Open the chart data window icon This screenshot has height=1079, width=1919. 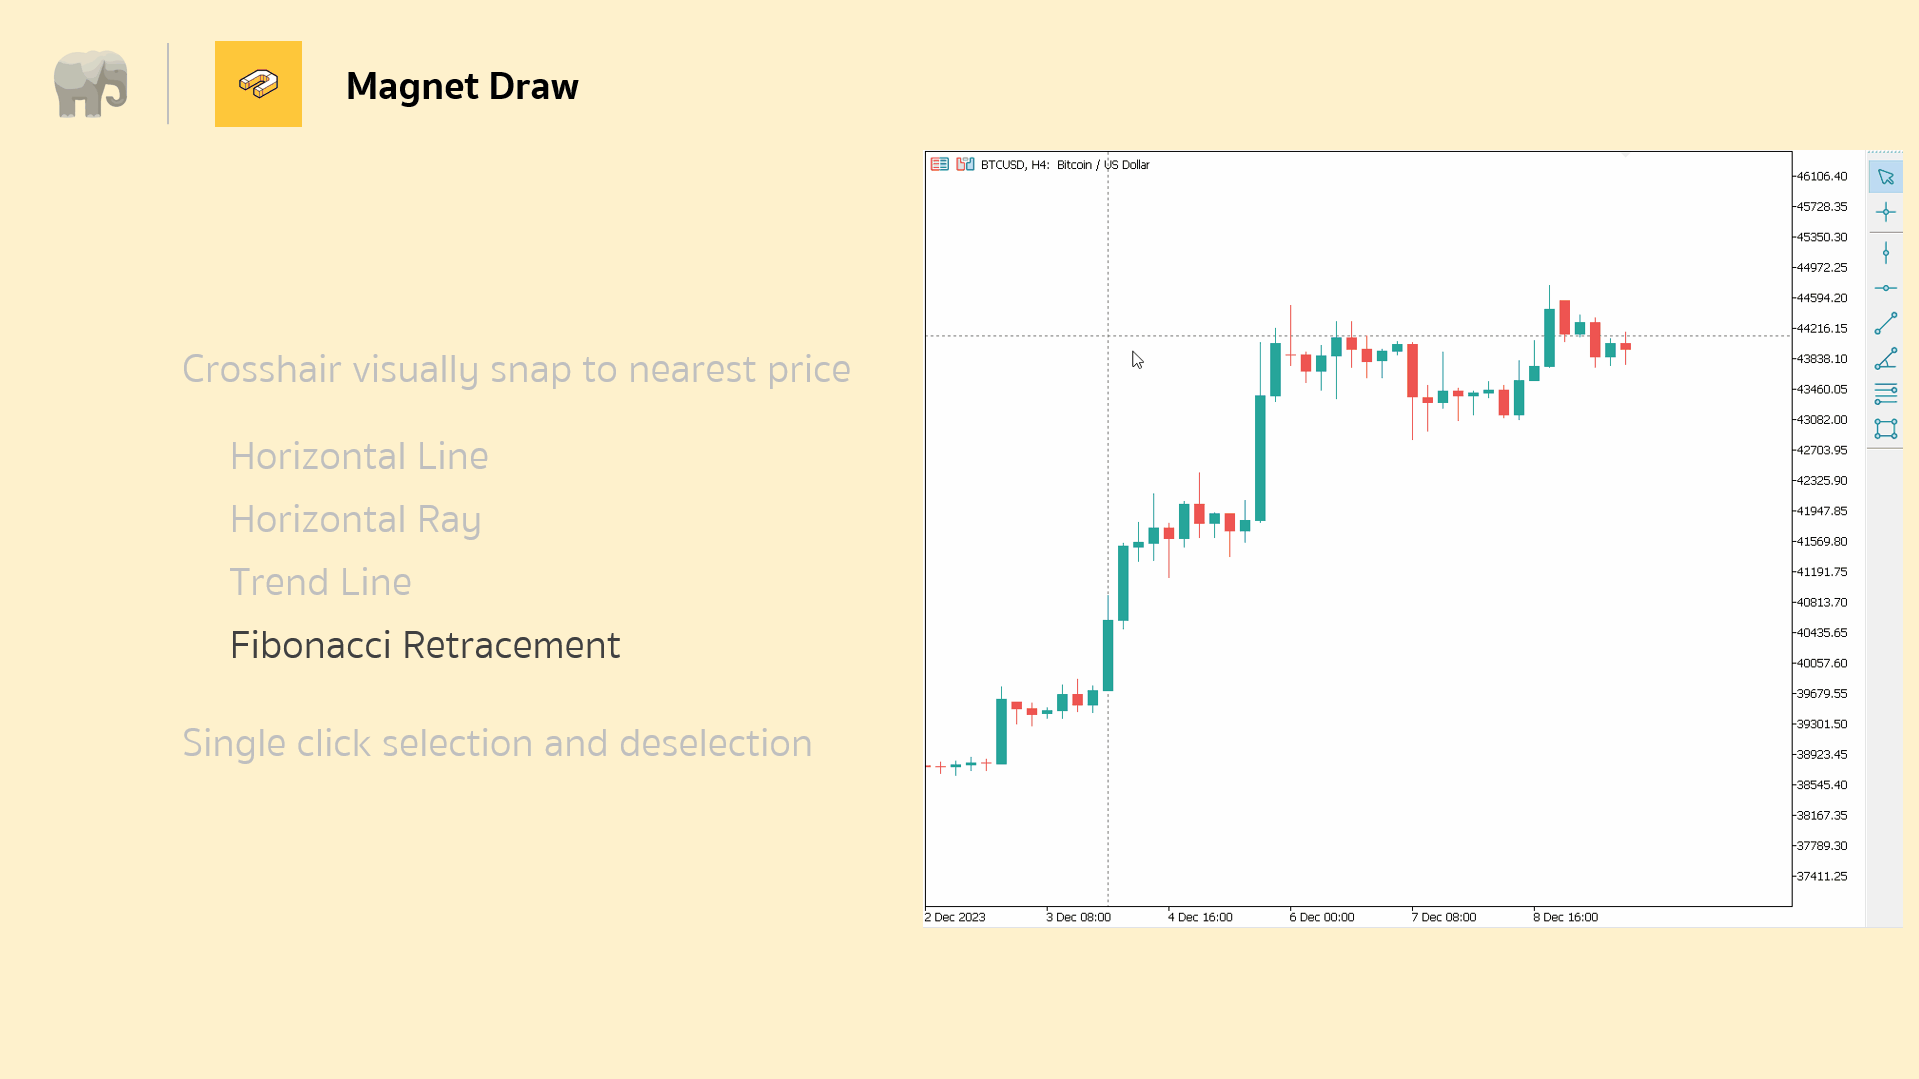click(x=940, y=164)
